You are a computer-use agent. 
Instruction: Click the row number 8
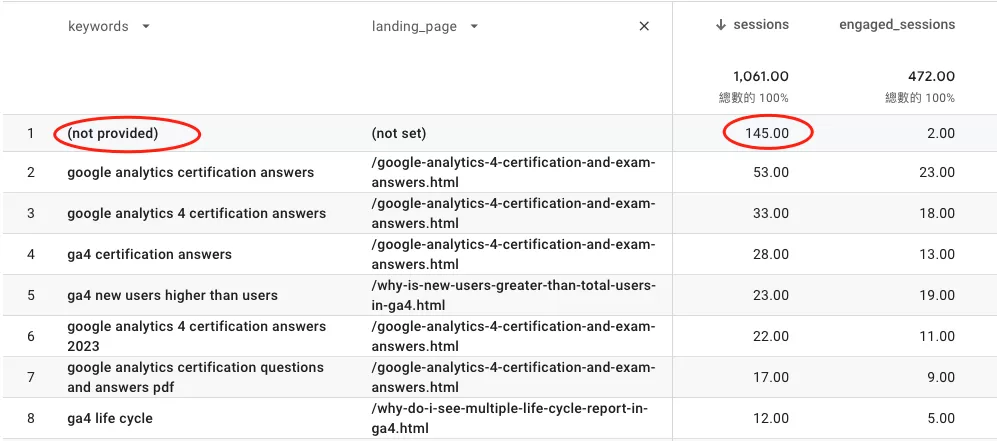point(31,418)
